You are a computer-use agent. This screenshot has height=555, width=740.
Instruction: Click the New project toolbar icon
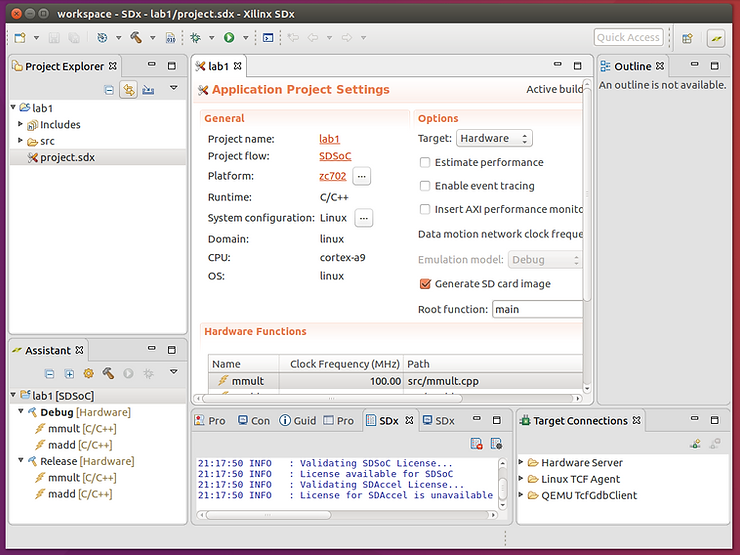[20, 38]
